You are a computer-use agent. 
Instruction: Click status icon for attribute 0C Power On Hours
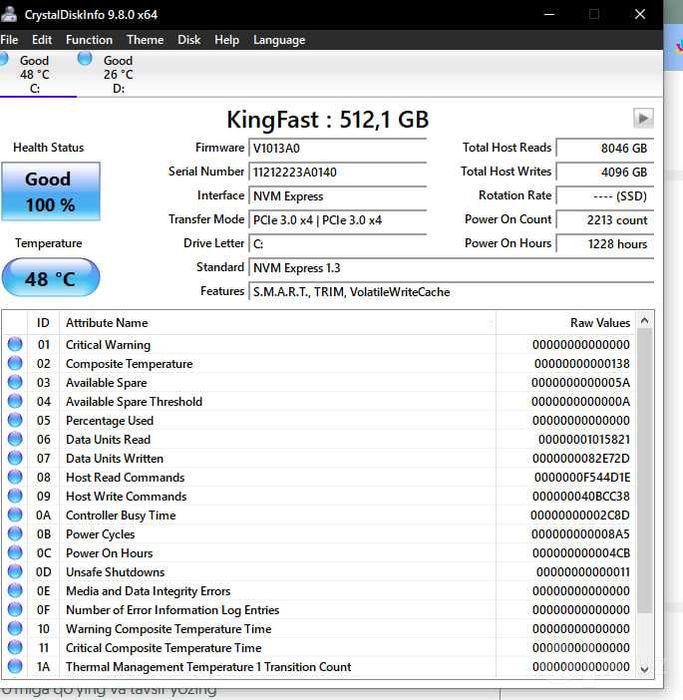pyautogui.click(x=15, y=553)
